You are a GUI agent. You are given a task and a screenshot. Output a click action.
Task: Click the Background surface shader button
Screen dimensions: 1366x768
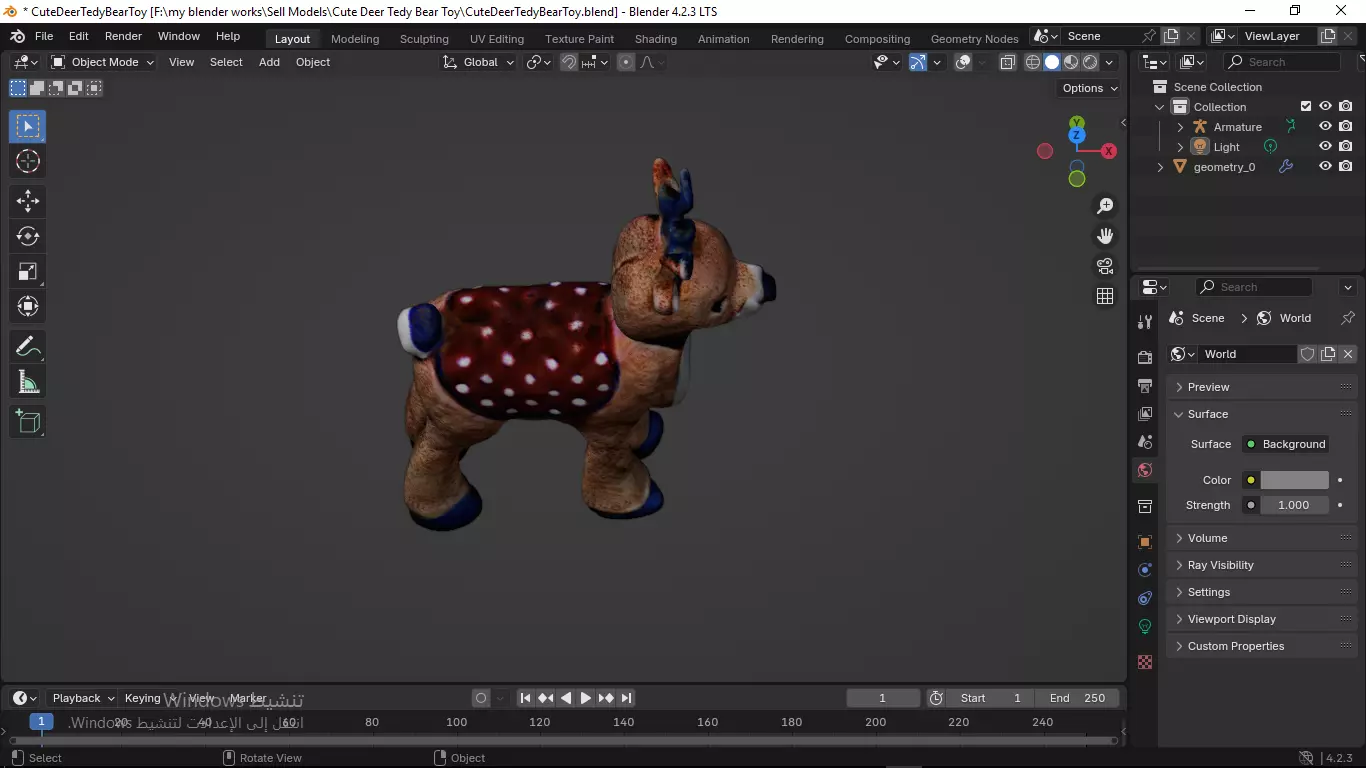(1285, 444)
